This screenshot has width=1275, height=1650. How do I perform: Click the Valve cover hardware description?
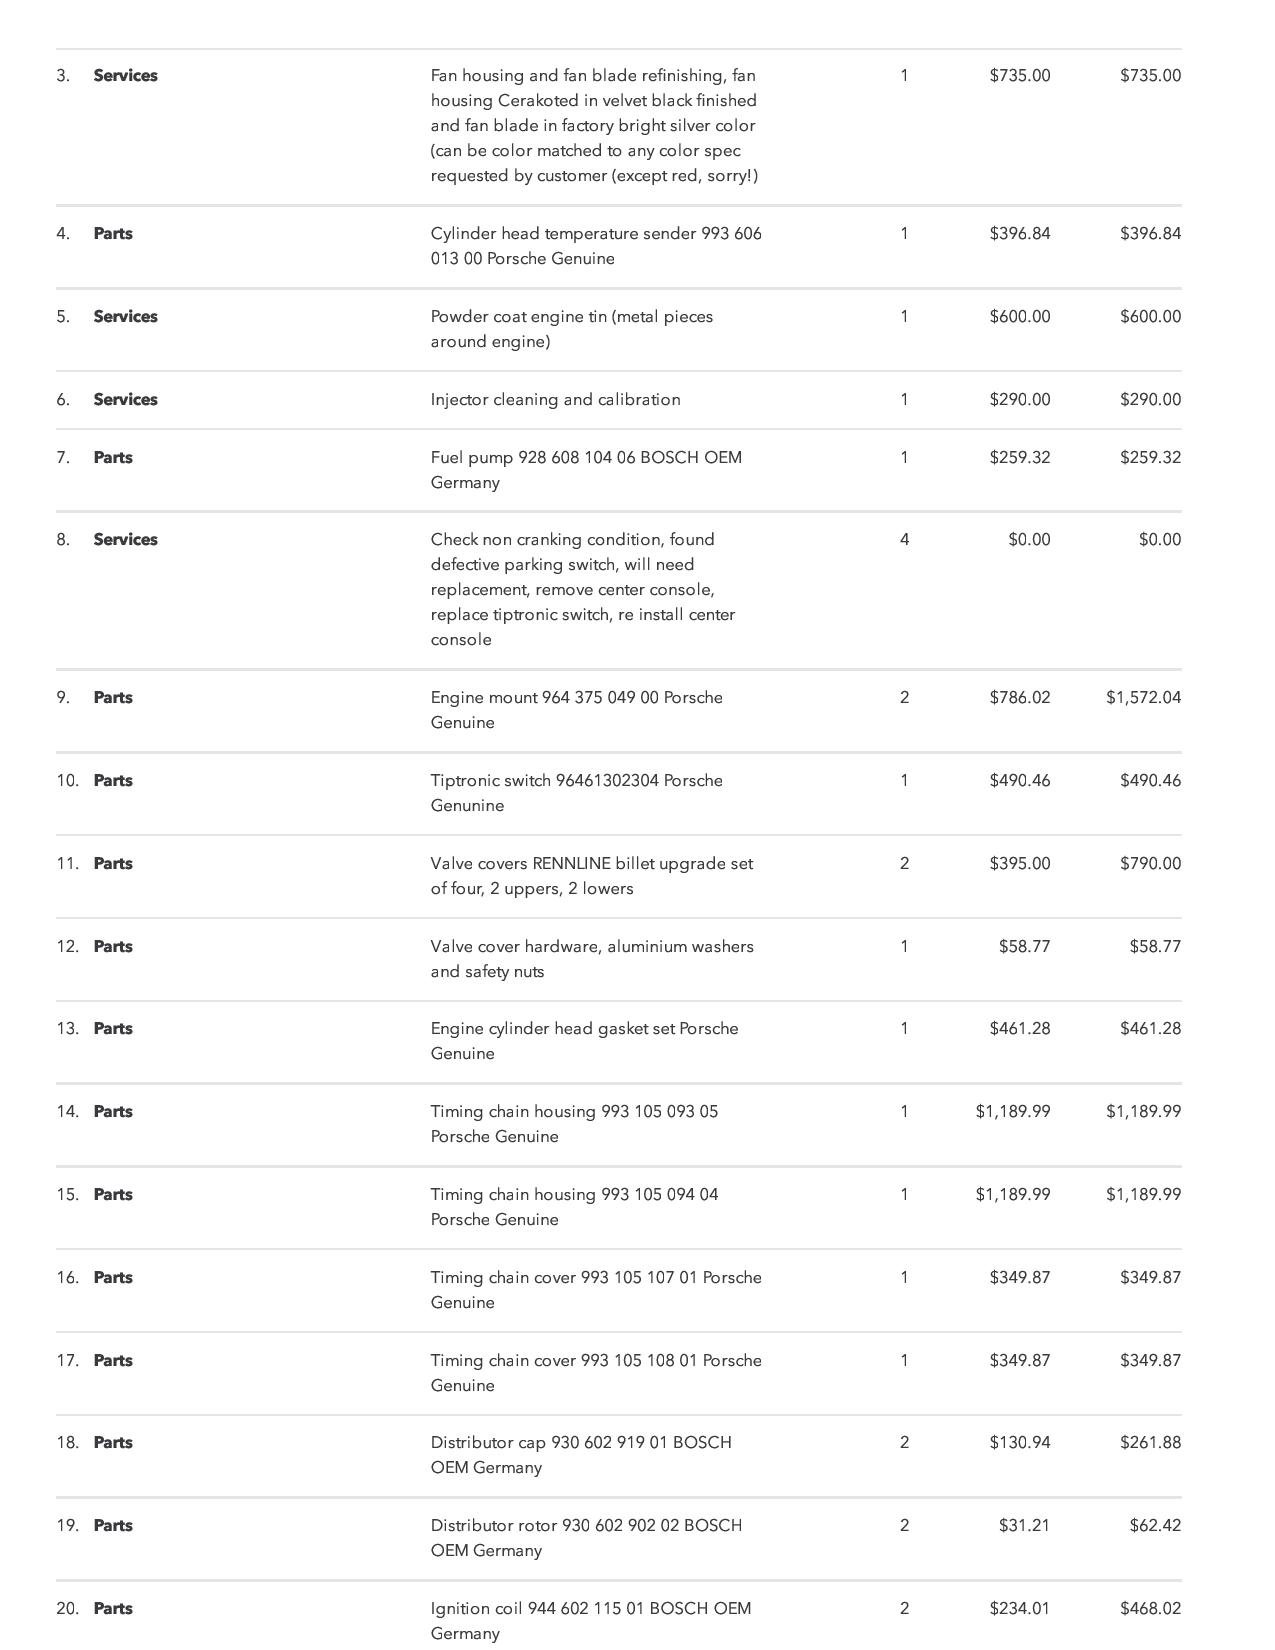(592, 959)
